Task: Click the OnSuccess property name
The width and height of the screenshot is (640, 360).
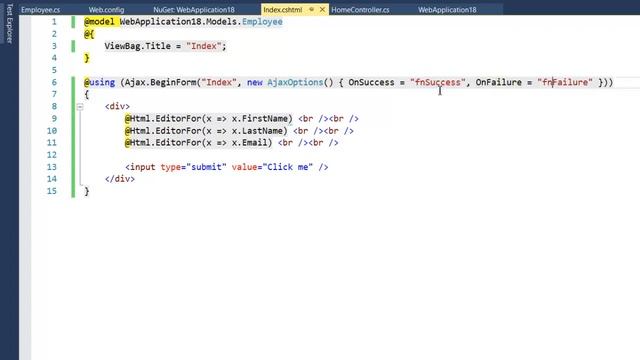Action: 371,82
